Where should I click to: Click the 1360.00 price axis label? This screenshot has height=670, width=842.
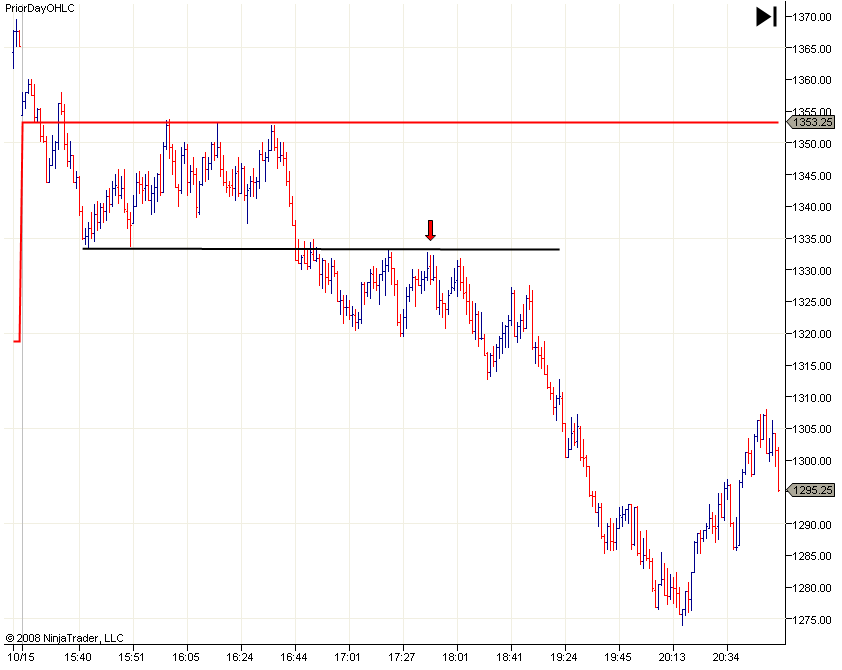pos(811,80)
